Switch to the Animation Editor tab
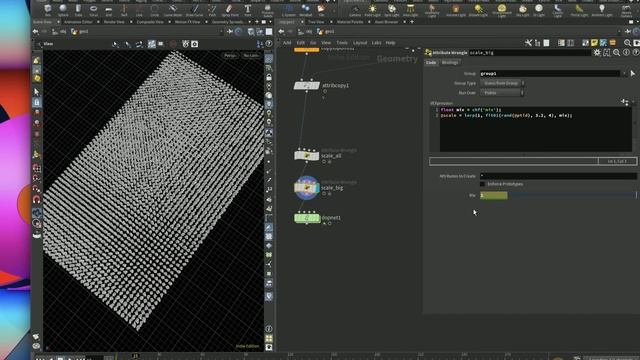Viewport: 640px width, 360px height. coord(78,22)
